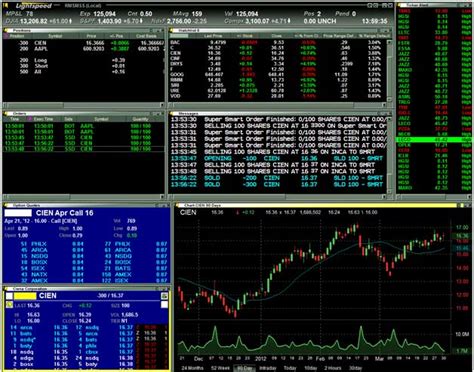Click the Option Quotes window title bar icon
This screenshot has width=474, height=372.
pos(7,205)
